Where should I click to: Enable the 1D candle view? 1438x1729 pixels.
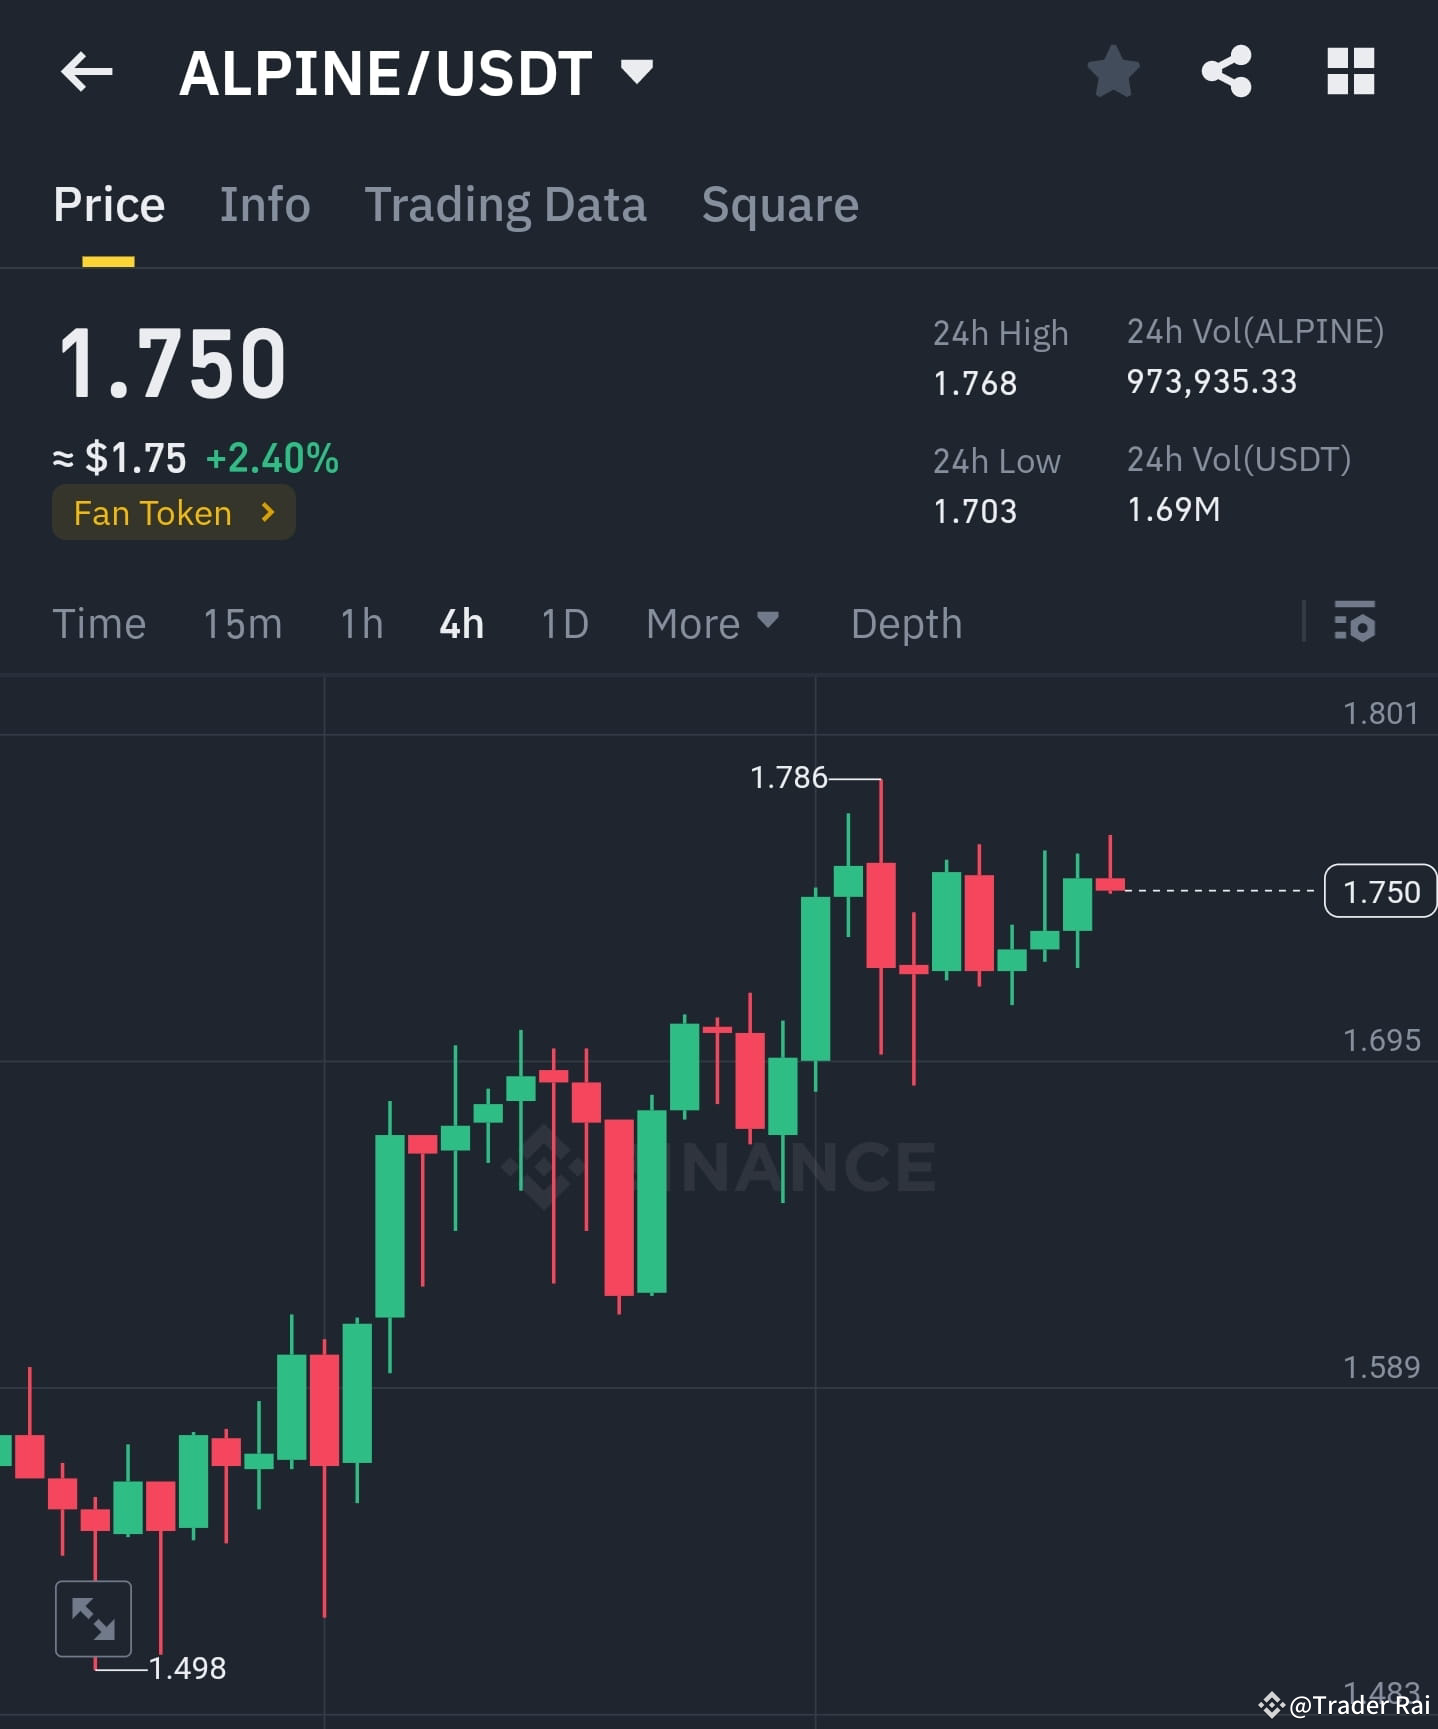click(x=563, y=623)
